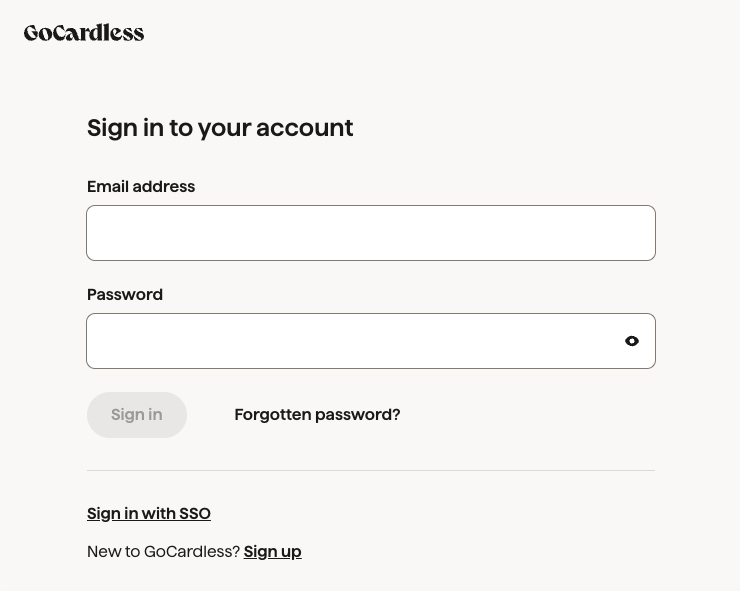Click inside the Password input field
740x591 pixels.
tap(371, 341)
